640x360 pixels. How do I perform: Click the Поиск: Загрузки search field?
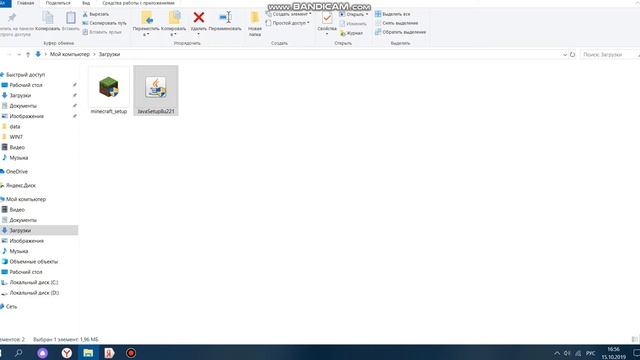(608, 54)
